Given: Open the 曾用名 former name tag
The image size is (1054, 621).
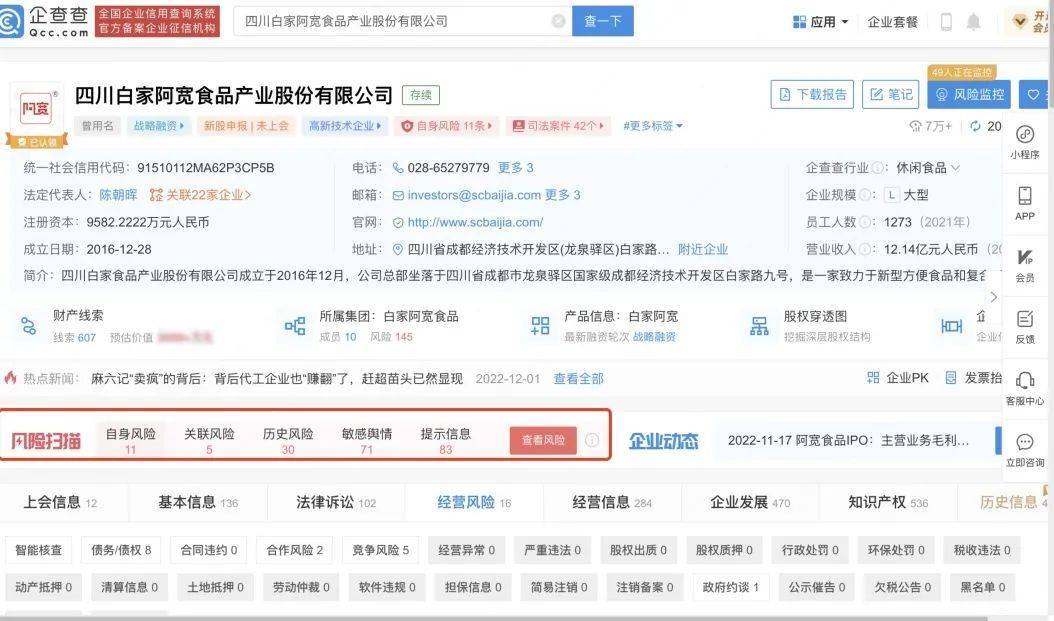Looking at the screenshot, I should [97, 126].
